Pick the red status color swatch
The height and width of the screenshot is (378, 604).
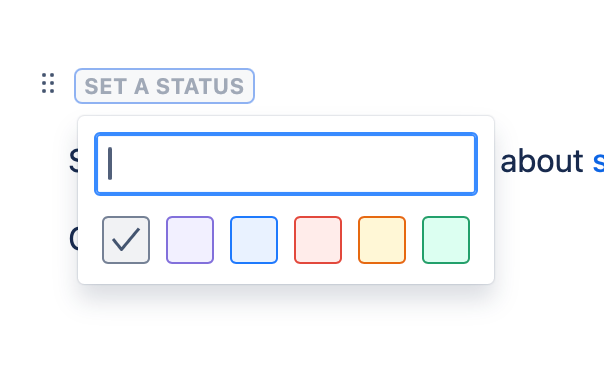coord(318,240)
